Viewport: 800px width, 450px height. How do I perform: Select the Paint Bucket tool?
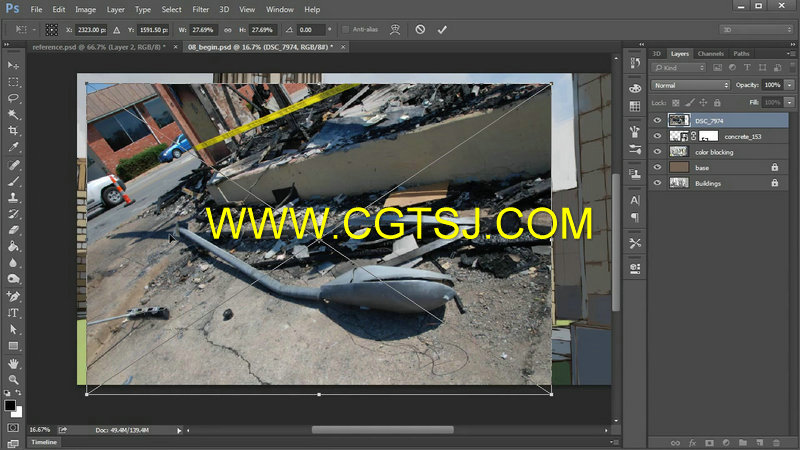(x=13, y=246)
